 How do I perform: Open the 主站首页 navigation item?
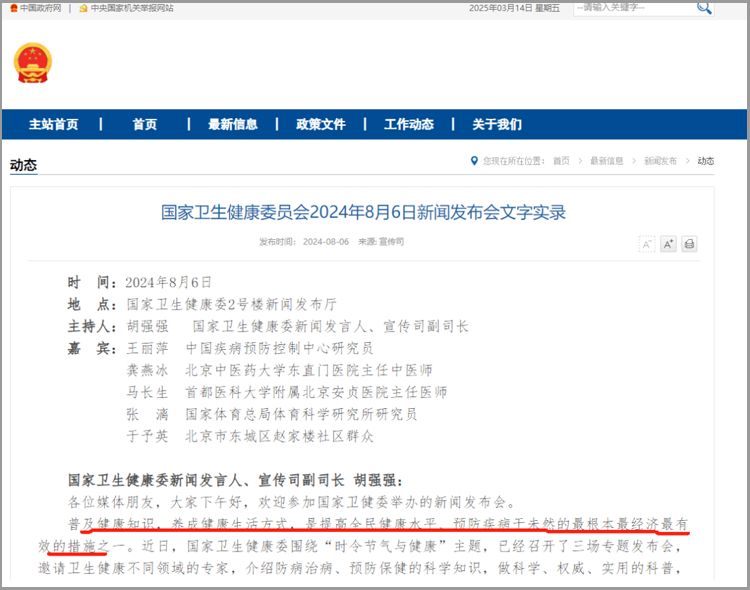[53, 125]
